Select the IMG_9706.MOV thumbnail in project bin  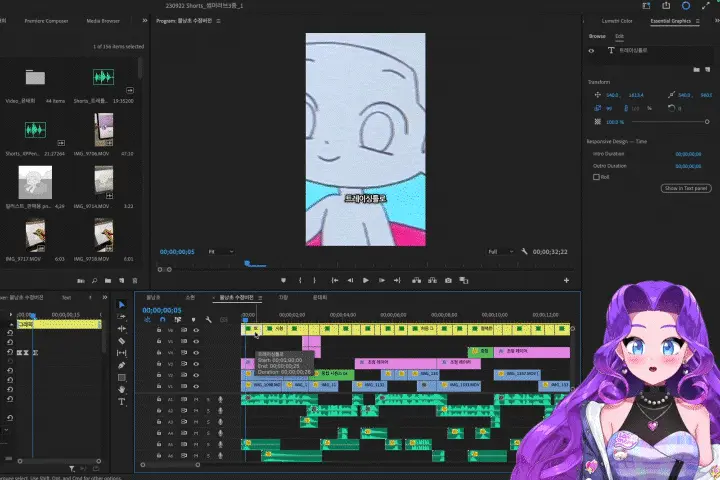(x=104, y=130)
